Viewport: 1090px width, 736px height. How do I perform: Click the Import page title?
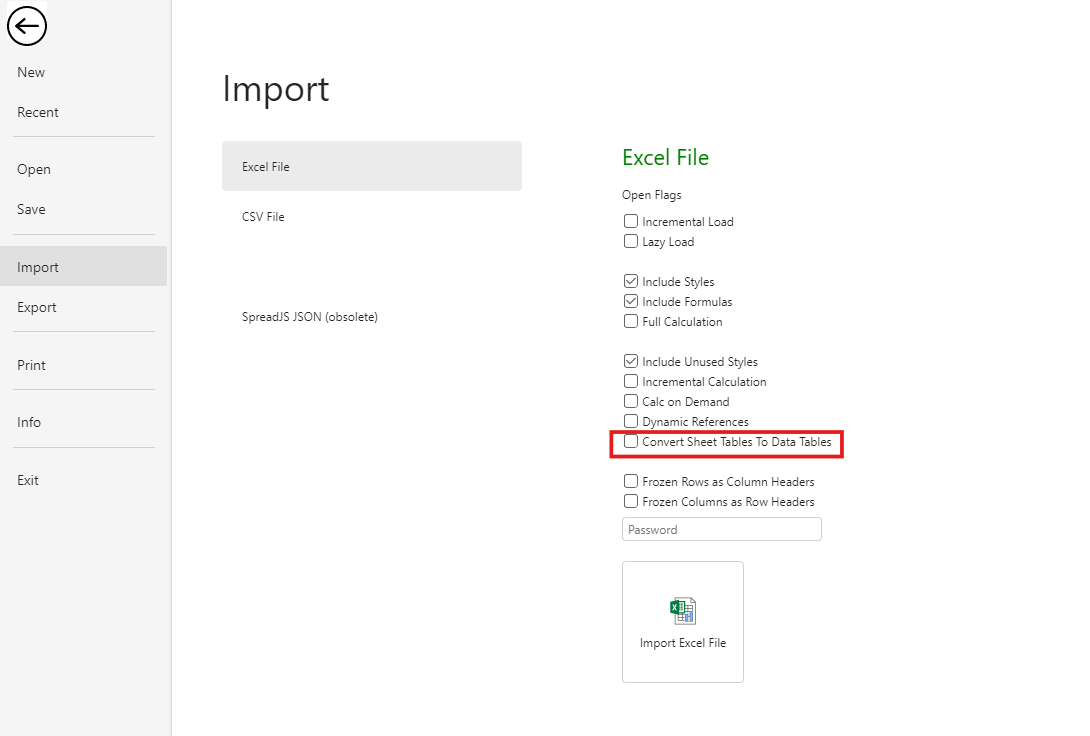click(275, 90)
